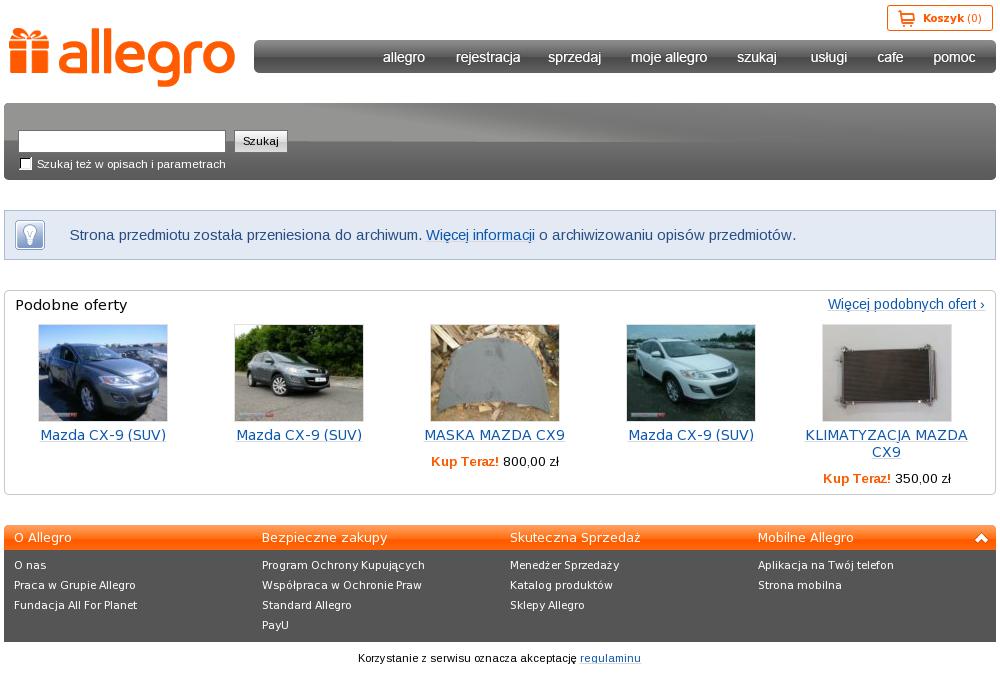The image size is (1000, 678).
Task: Click the Kup Teraz! 350,00 zł price
Action: pos(886,479)
